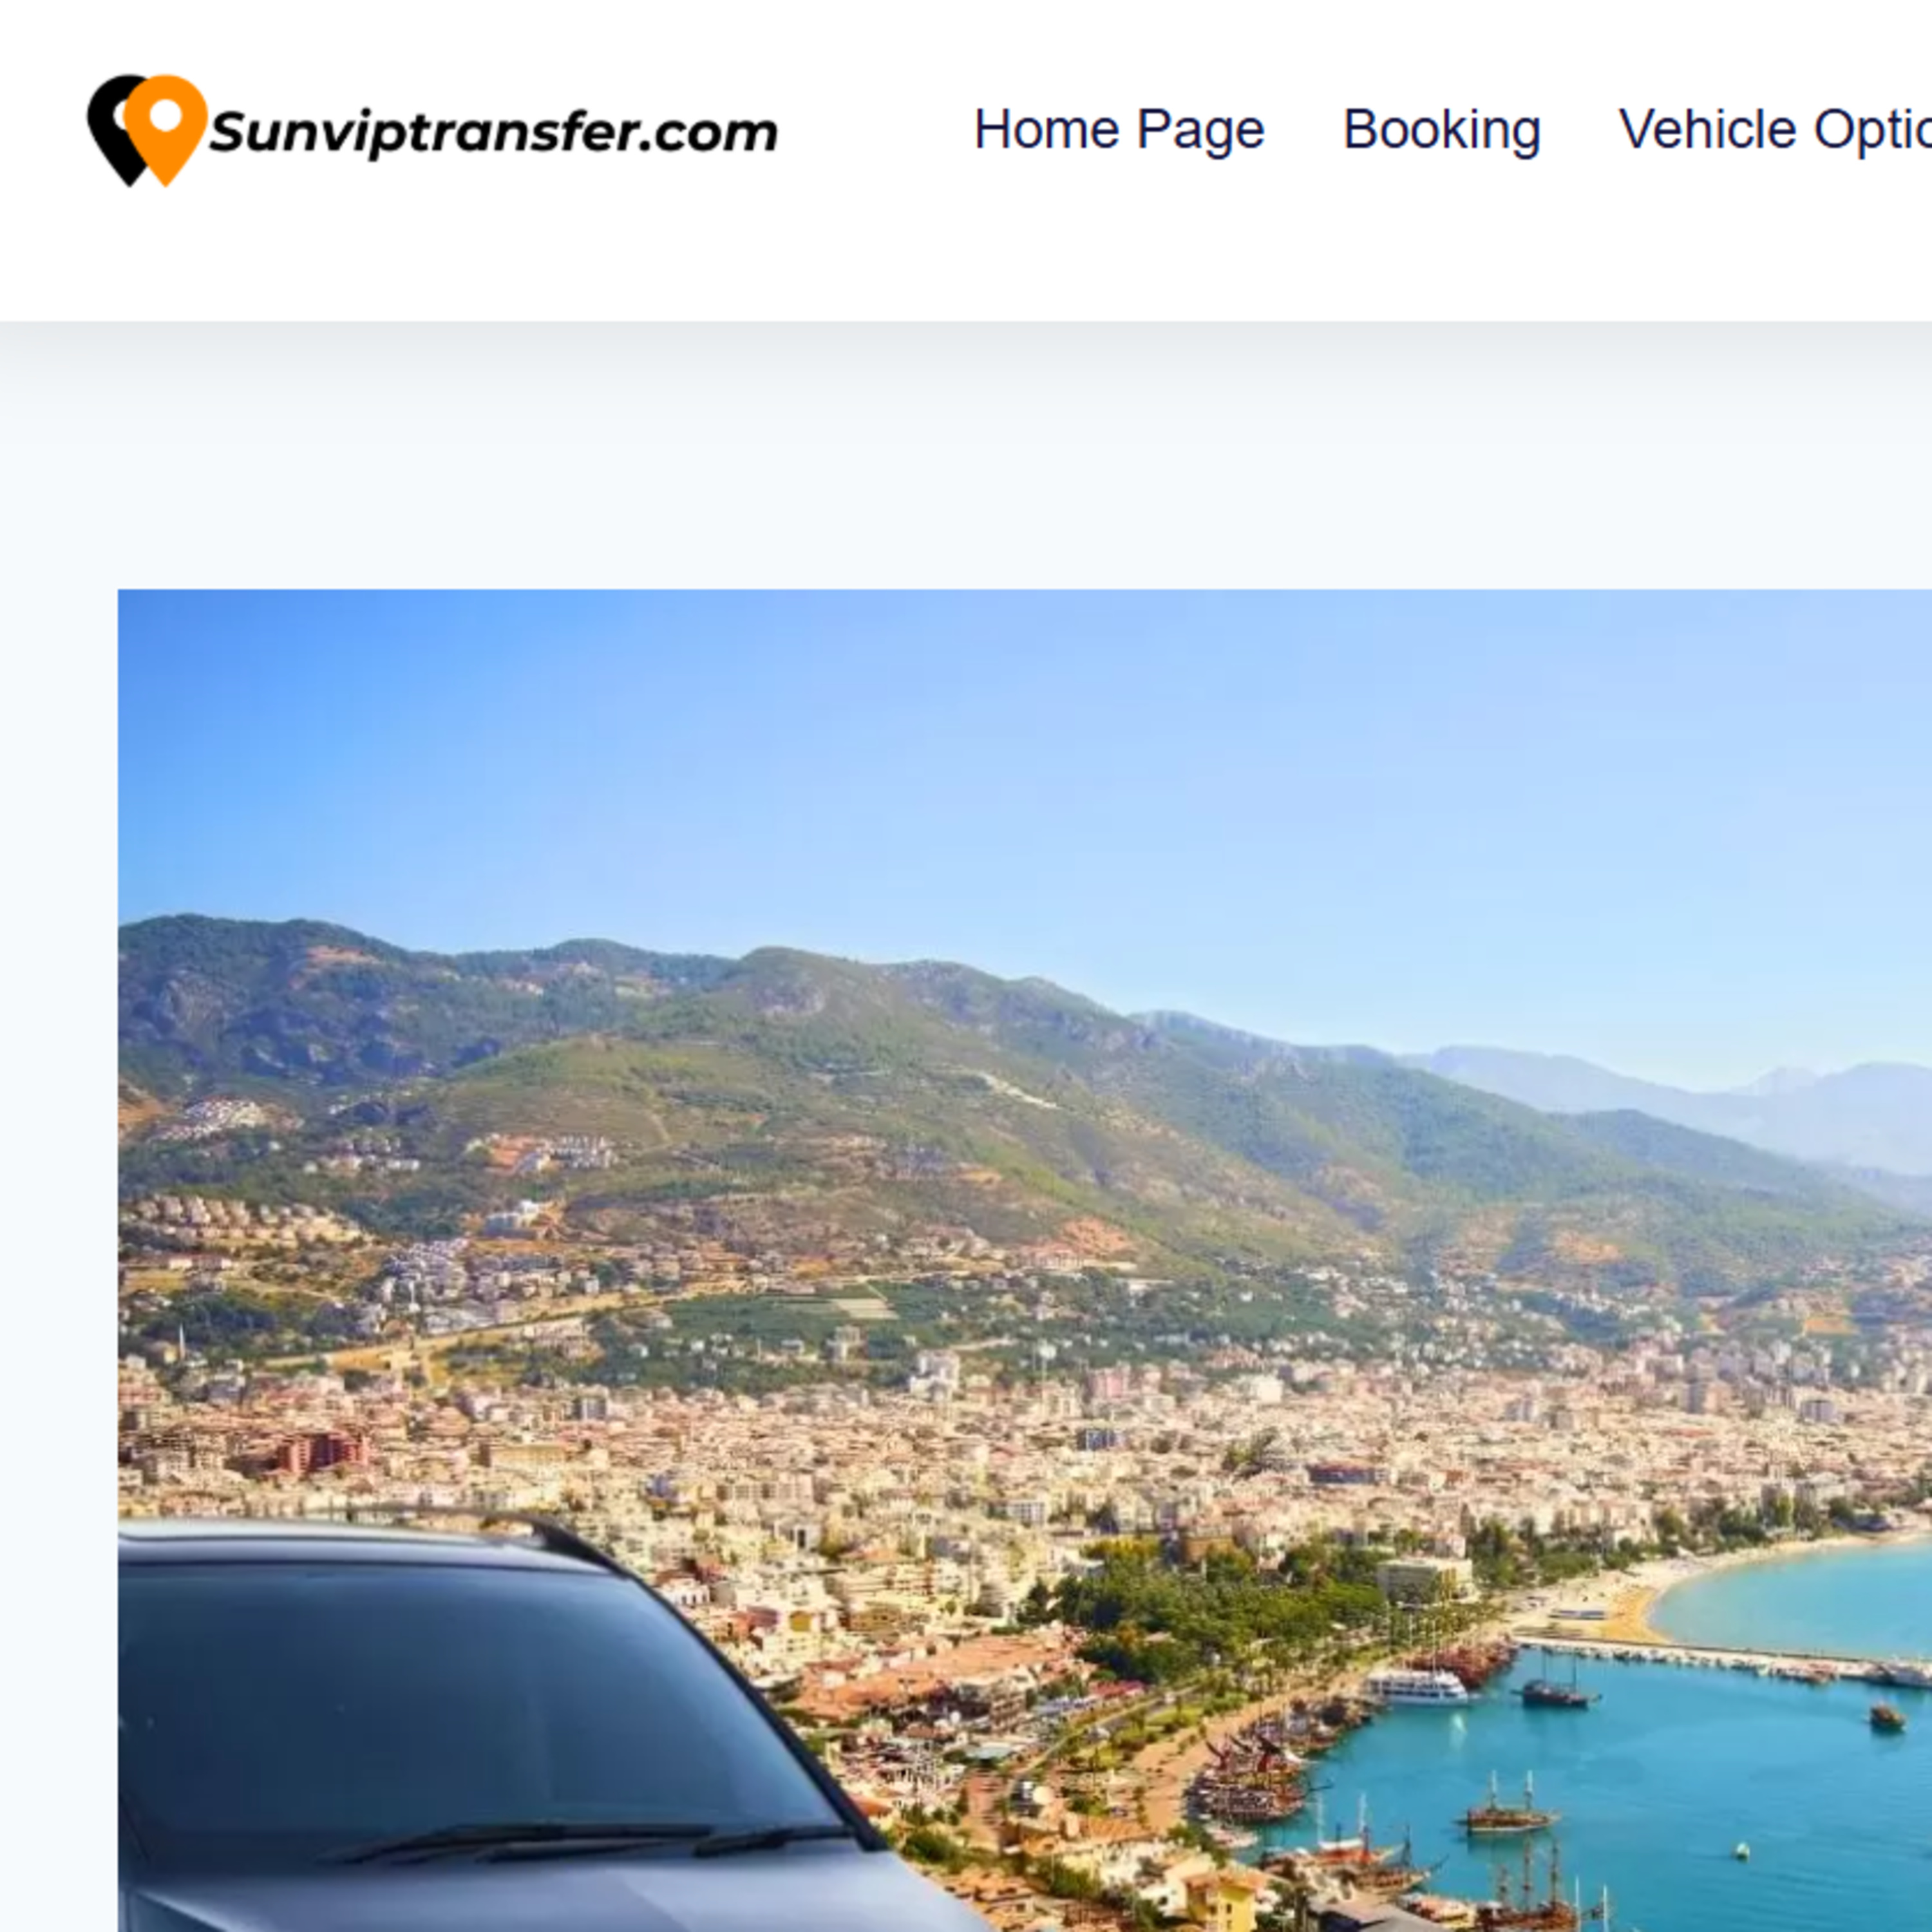The height and width of the screenshot is (1932, 1932).
Task: Go to the Booking menu item
Action: pos(1441,130)
